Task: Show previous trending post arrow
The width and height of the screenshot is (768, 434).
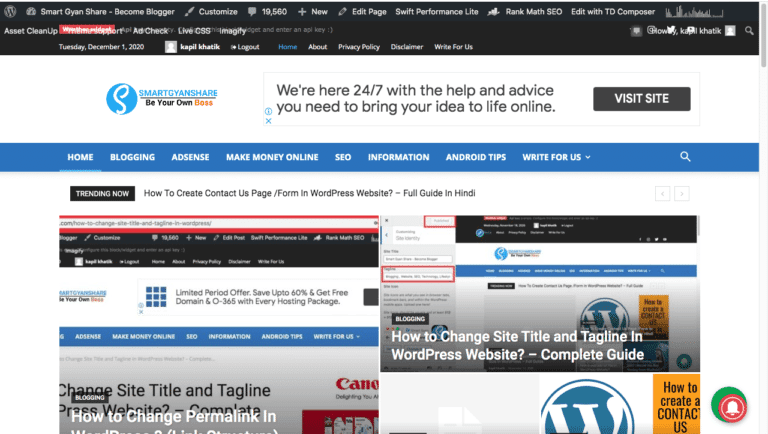Action: pyautogui.click(x=663, y=193)
